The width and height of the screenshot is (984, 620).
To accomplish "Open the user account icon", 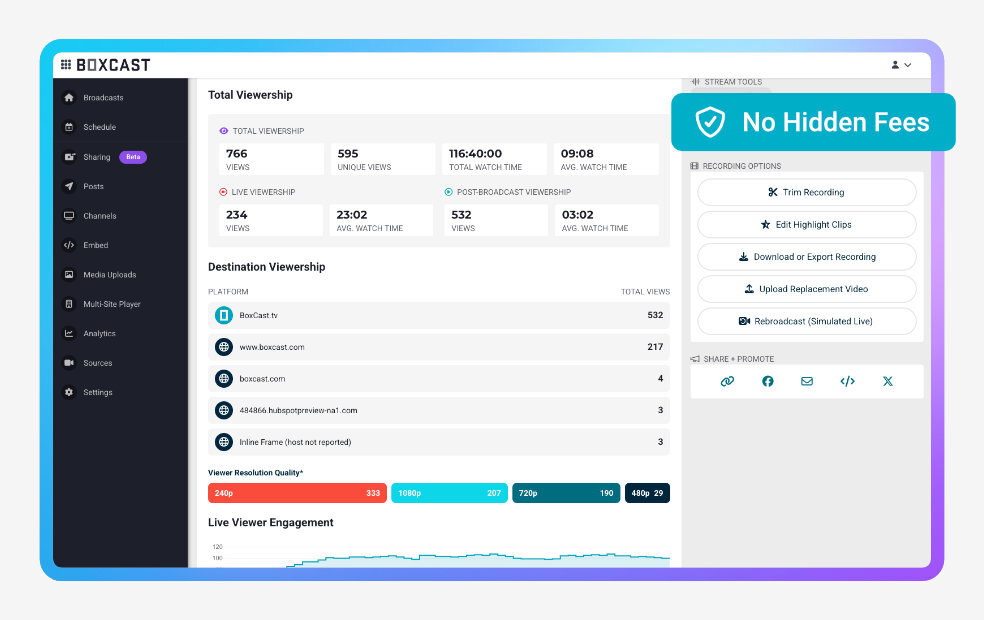I will [x=896, y=65].
